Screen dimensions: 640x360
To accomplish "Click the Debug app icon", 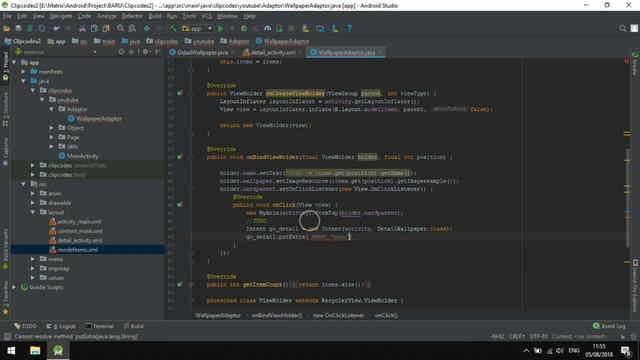I will (x=244, y=29).
